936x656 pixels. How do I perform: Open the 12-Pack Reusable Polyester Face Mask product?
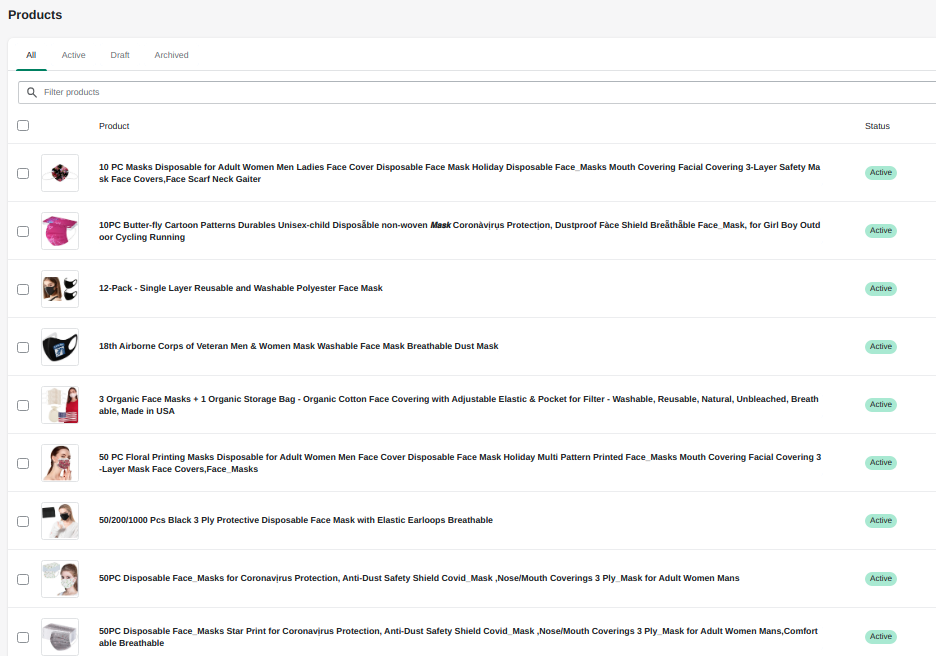tap(240, 288)
